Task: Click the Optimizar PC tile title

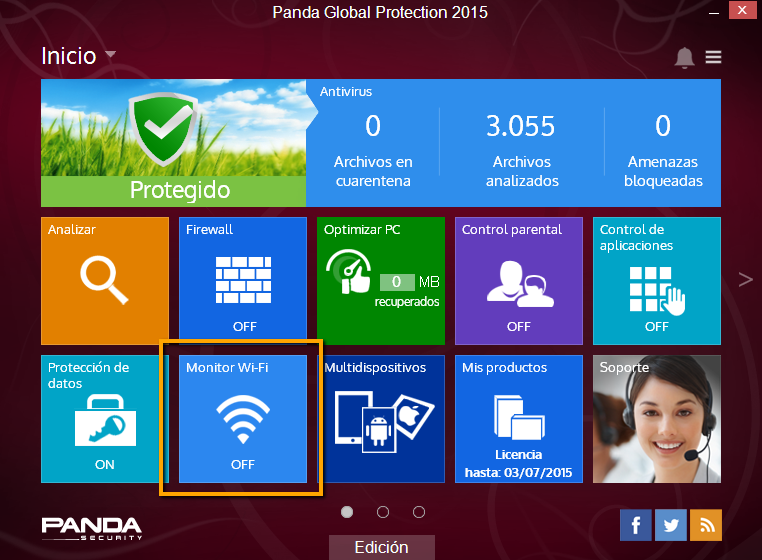Action: click(362, 229)
